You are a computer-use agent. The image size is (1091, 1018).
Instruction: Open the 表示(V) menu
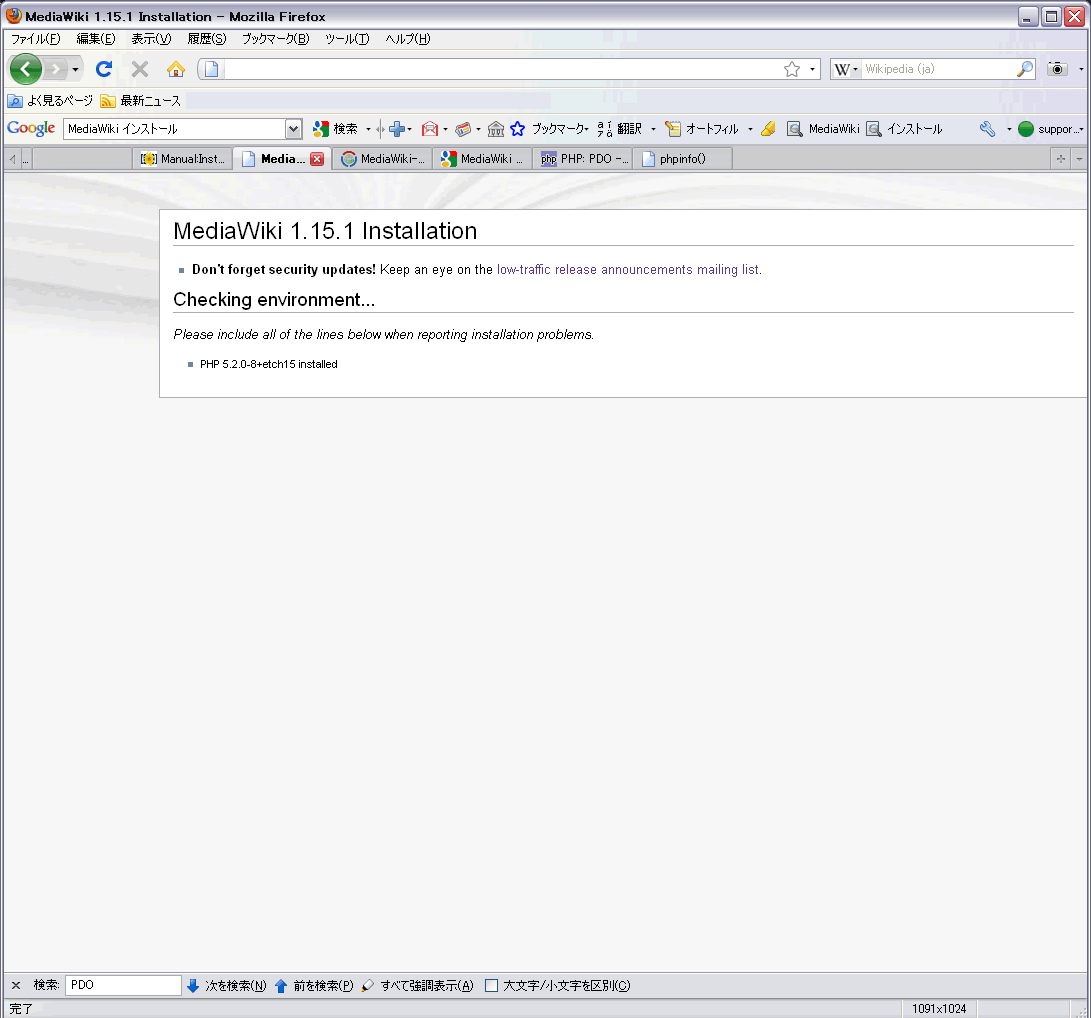[x=151, y=39]
